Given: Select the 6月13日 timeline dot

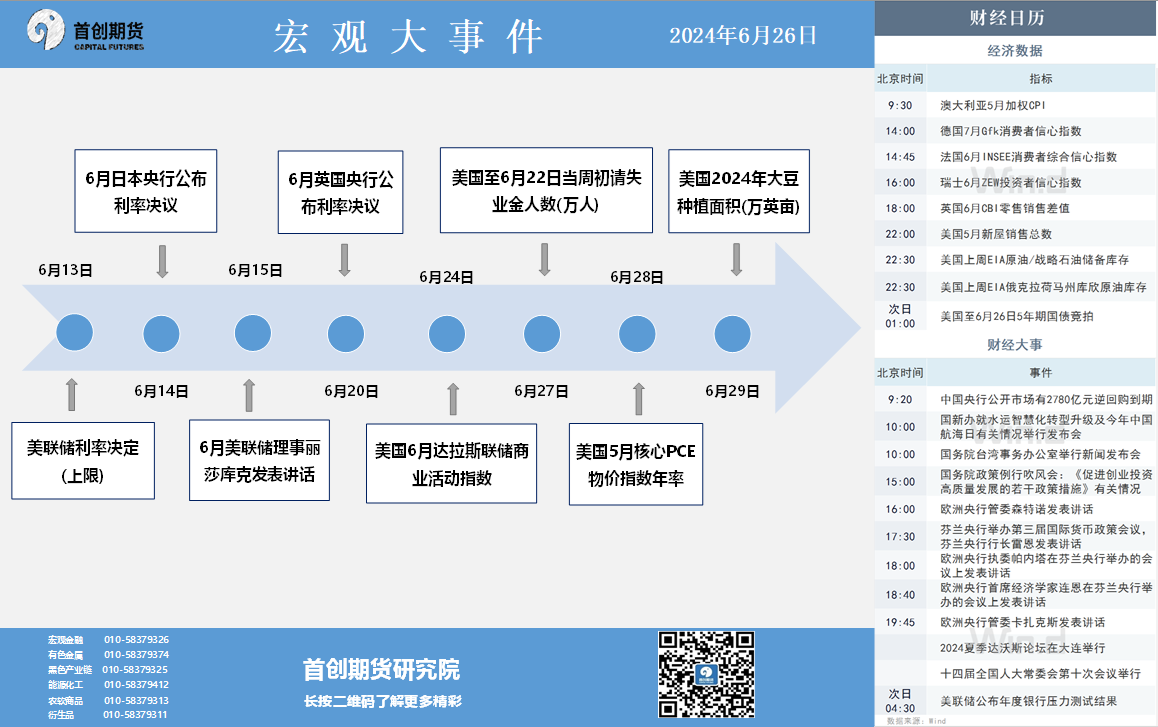Looking at the screenshot, I should pos(75,332).
